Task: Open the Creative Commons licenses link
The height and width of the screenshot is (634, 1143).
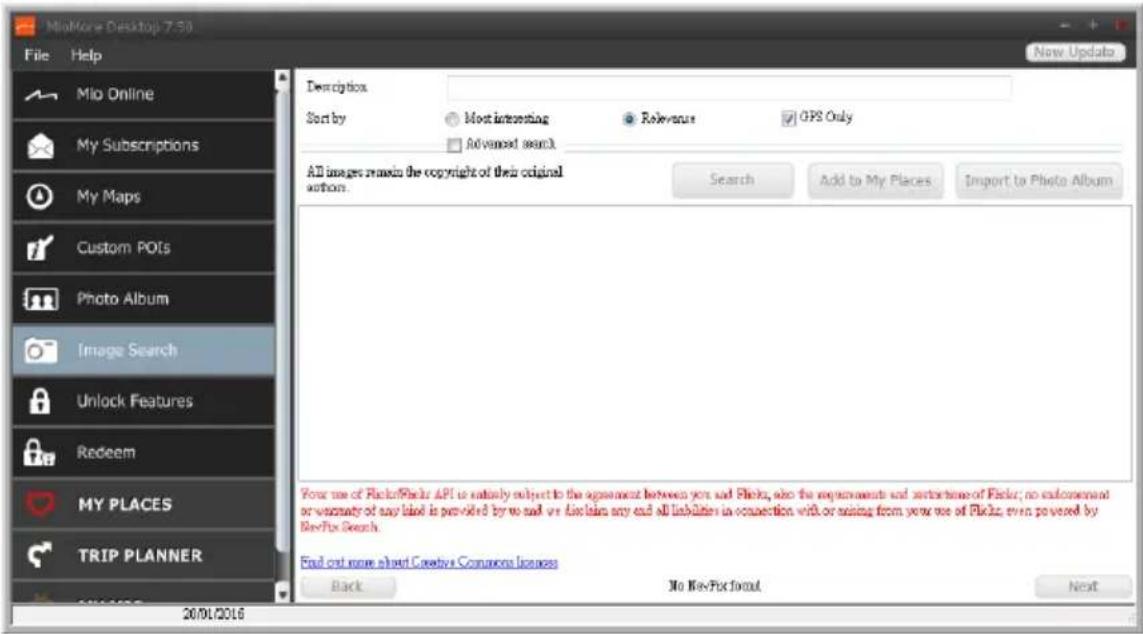Action: pyautogui.click(x=429, y=562)
